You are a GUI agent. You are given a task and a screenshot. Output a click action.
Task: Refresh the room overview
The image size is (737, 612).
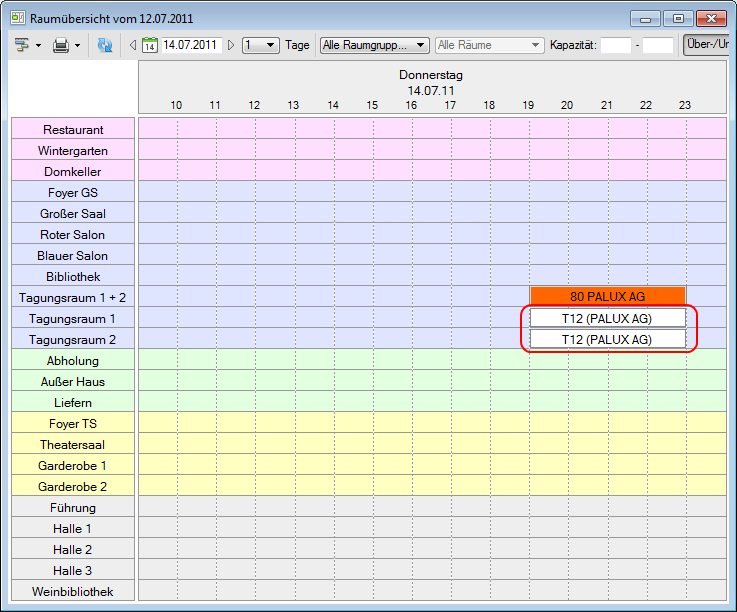pyautogui.click(x=105, y=45)
